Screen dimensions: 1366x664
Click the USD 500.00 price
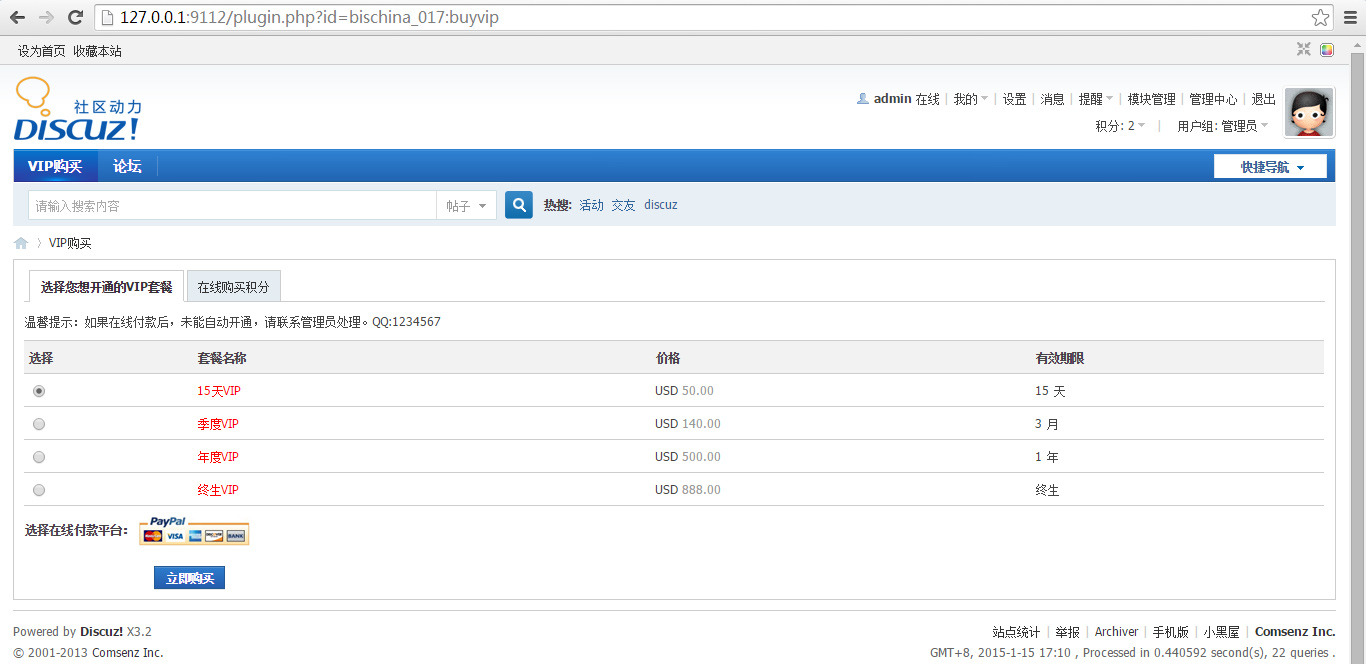pos(688,457)
